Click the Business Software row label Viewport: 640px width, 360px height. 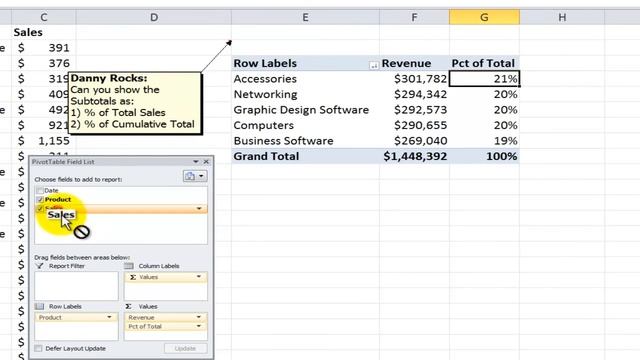pyautogui.click(x=305, y=141)
